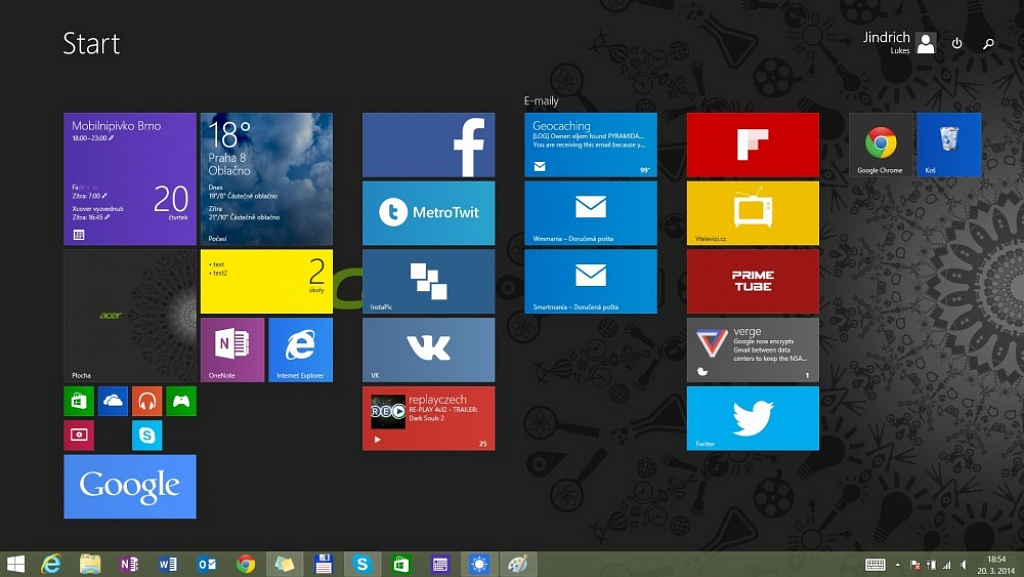Launch the MetroTwit tile
This screenshot has width=1024, height=577.
[x=428, y=213]
